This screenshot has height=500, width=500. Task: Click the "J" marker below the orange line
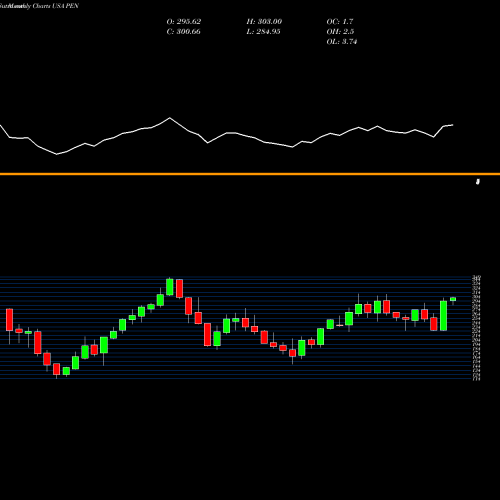(x=478, y=182)
